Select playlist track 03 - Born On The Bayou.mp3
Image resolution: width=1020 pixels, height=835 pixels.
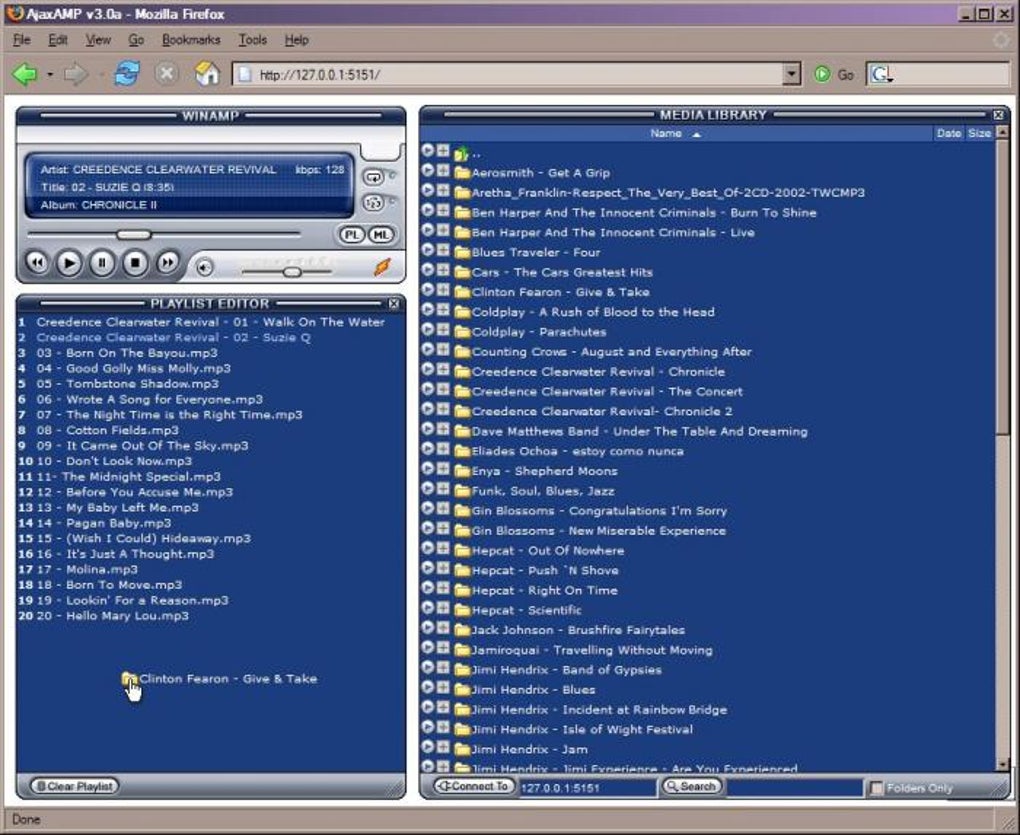(127, 353)
